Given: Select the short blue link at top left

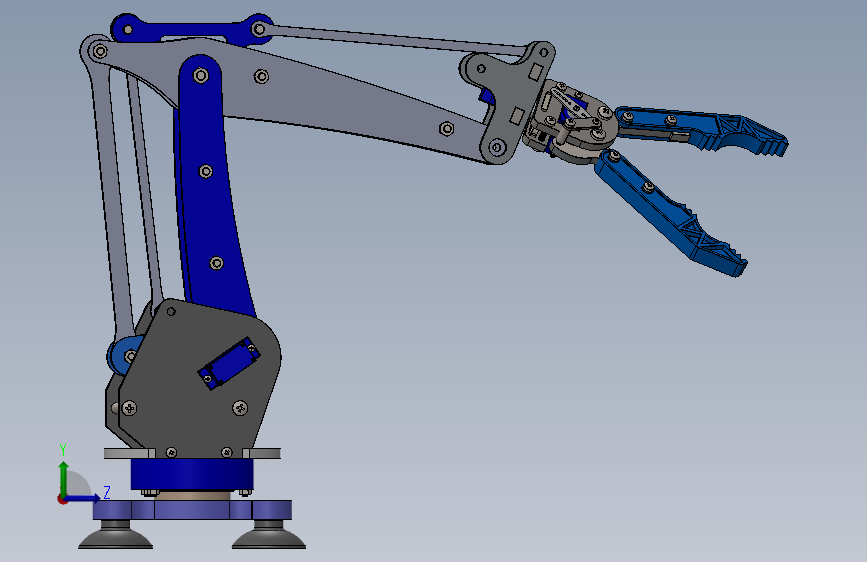Looking at the screenshot, I should pos(192,29).
